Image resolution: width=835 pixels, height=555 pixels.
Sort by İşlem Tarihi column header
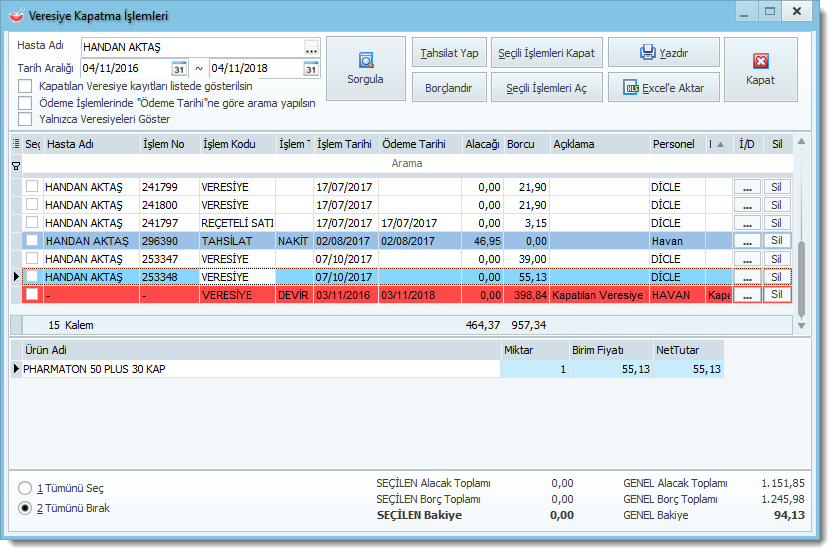[346, 144]
